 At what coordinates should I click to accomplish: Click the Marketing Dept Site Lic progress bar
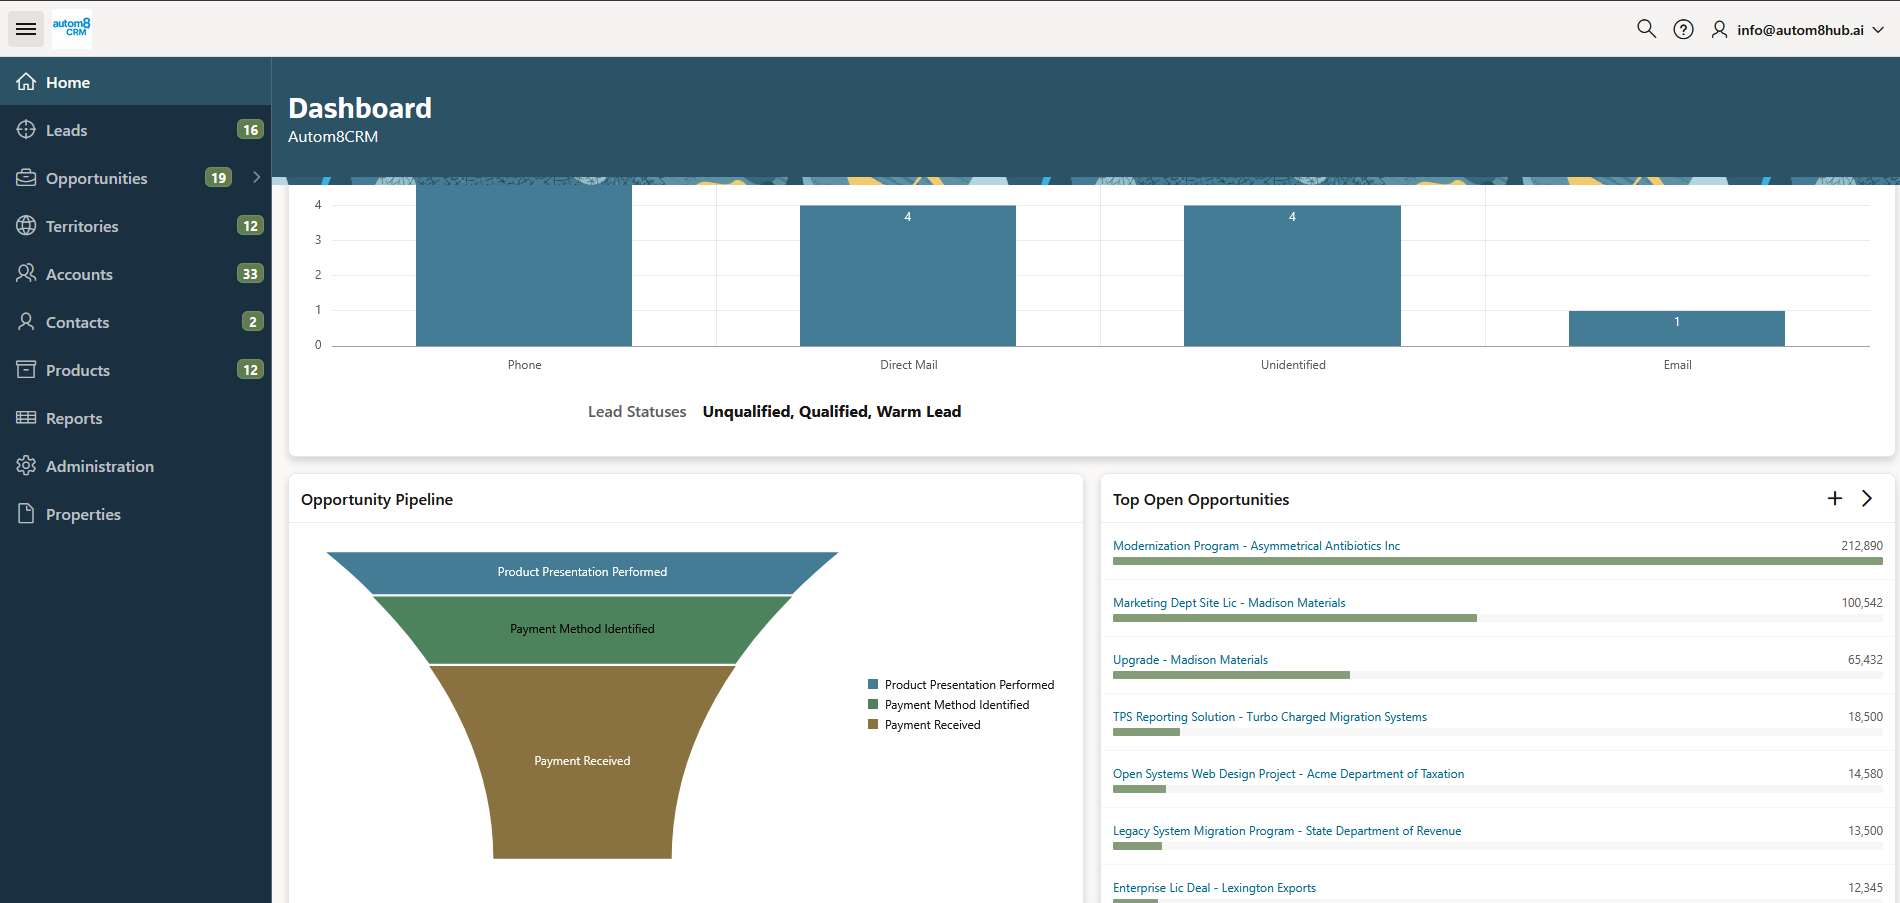[1294, 618]
